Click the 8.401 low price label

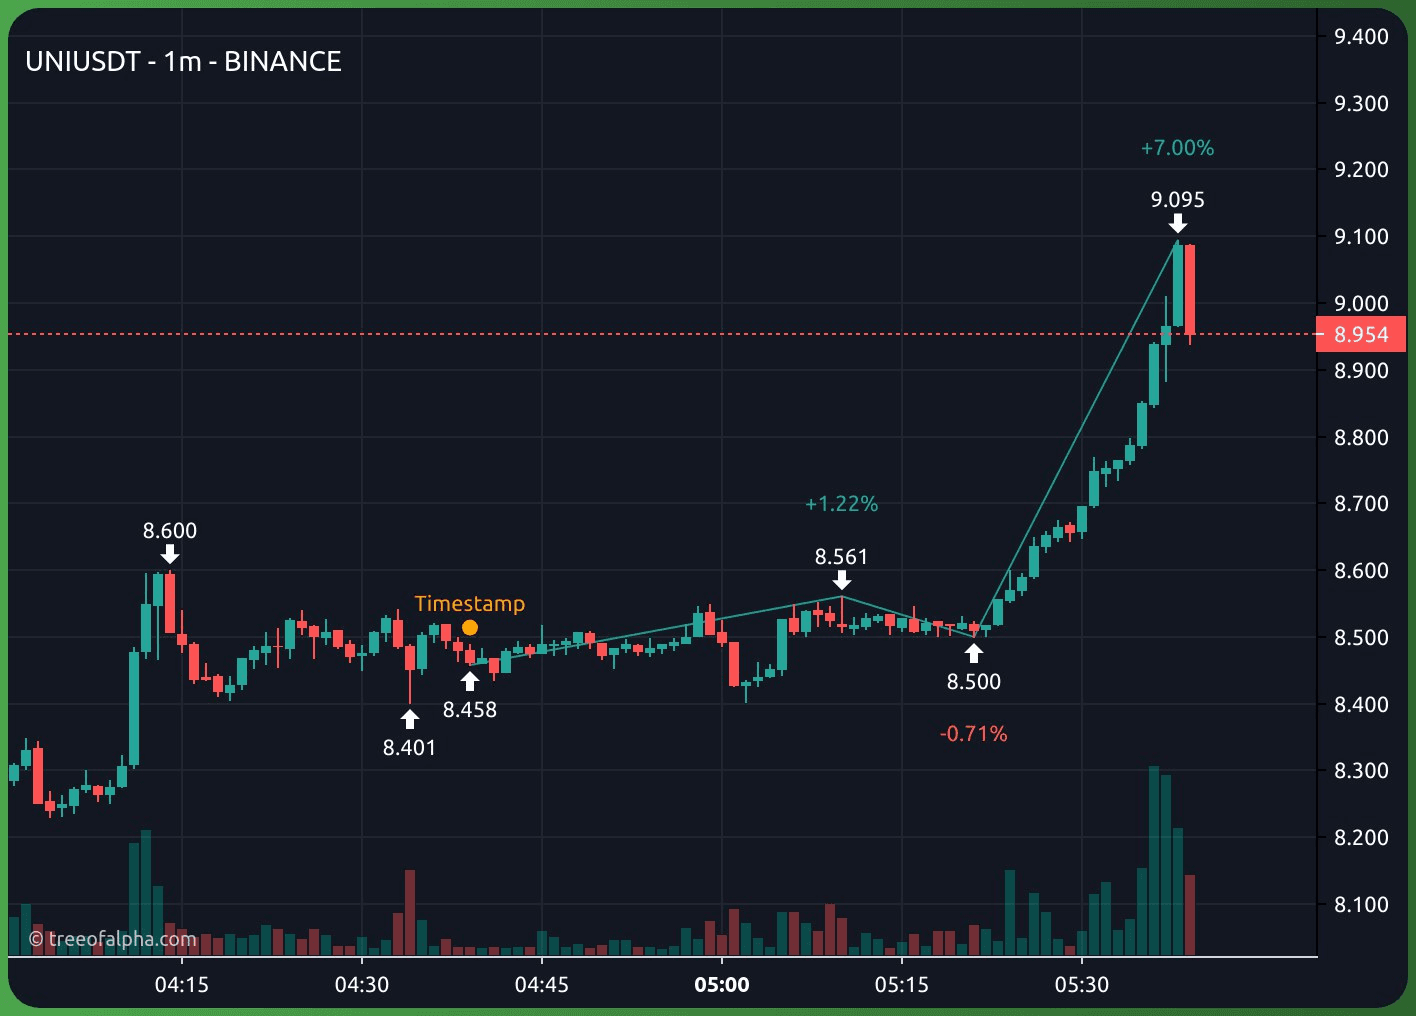click(410, 748)
